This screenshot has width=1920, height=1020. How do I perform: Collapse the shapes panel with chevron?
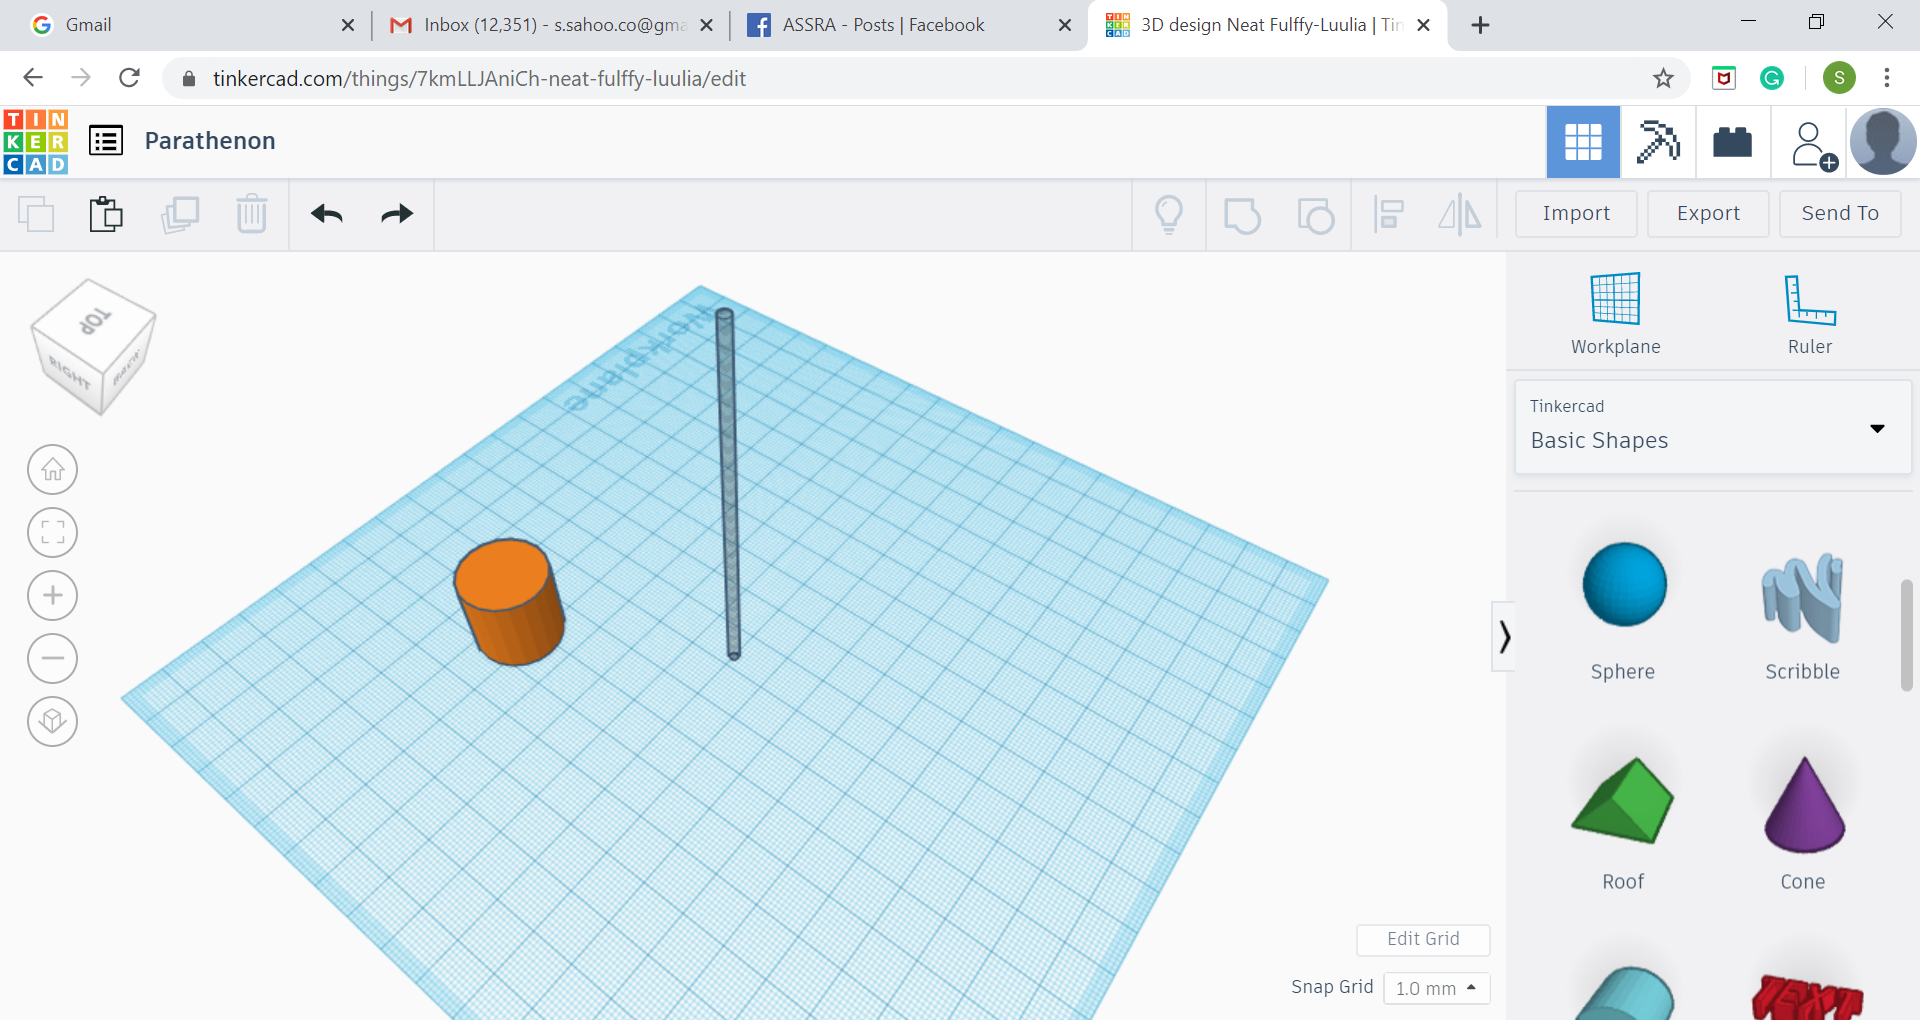(1503, 636)
